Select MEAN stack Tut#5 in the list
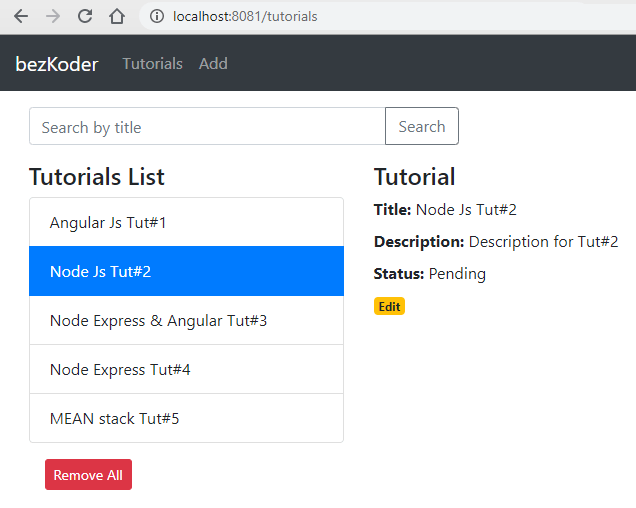 (187, 418)
